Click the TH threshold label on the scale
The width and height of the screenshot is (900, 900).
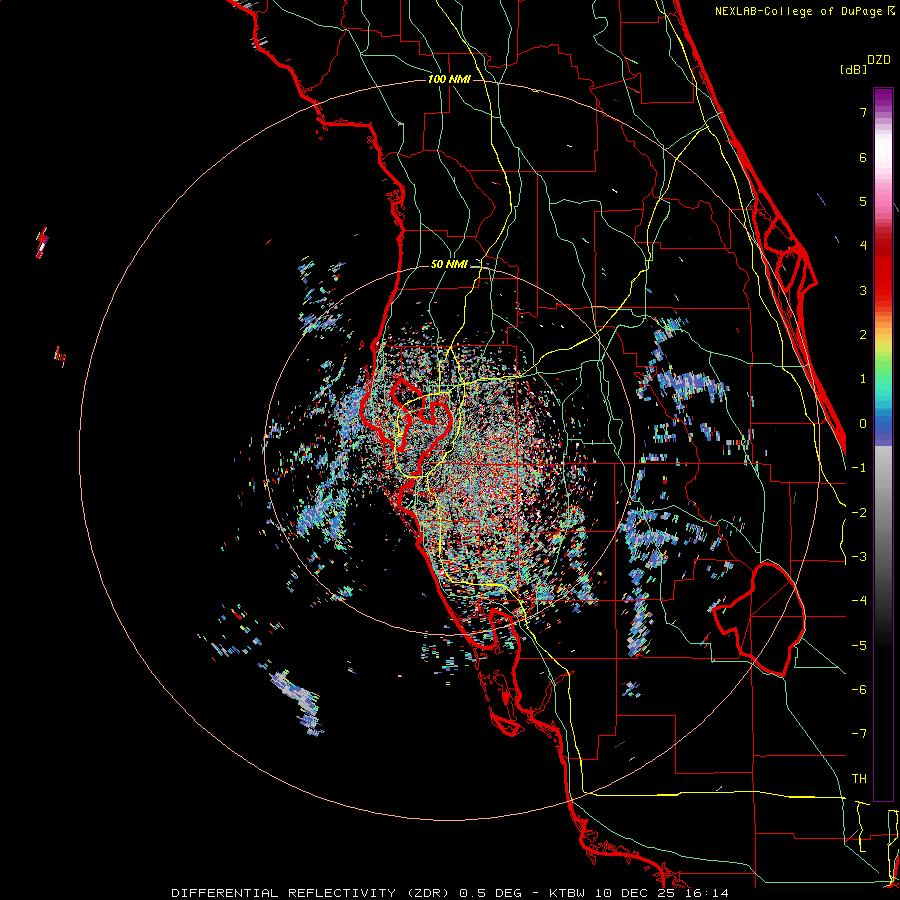(859, 779)
